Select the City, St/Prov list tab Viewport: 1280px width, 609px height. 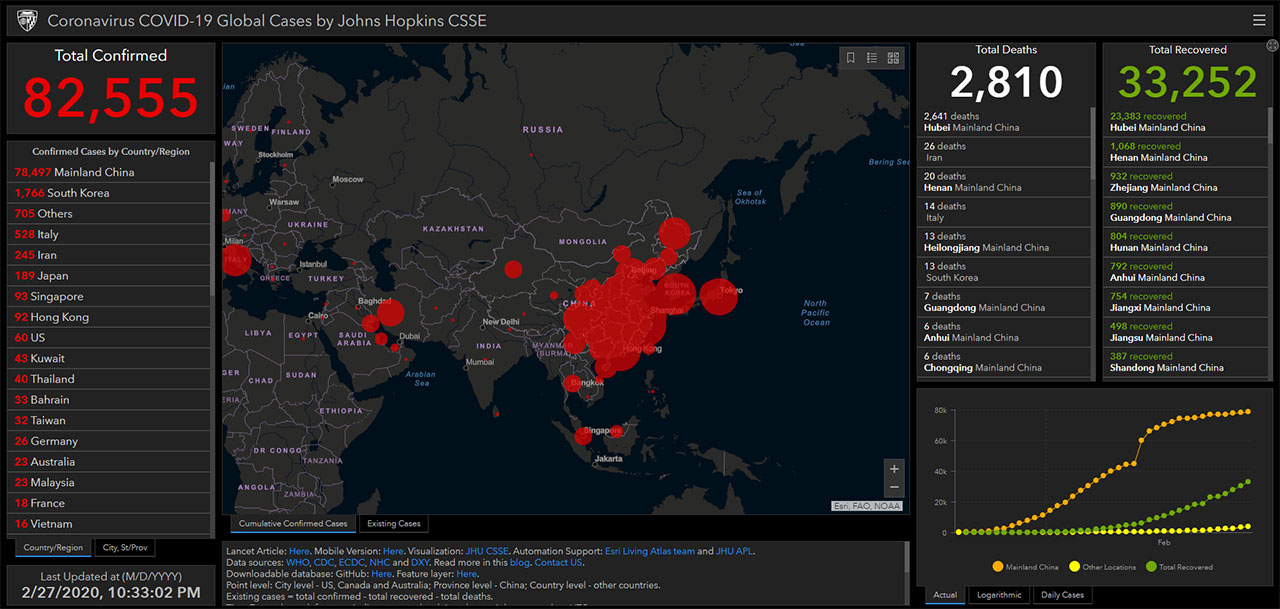[x=125, y=548]
